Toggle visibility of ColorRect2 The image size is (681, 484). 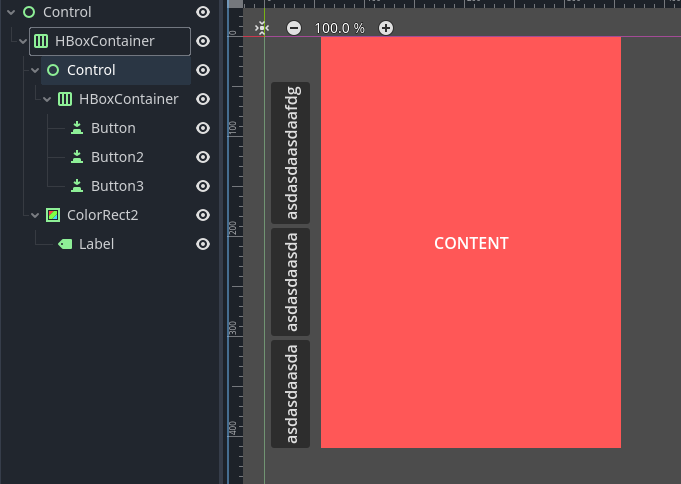203,215
